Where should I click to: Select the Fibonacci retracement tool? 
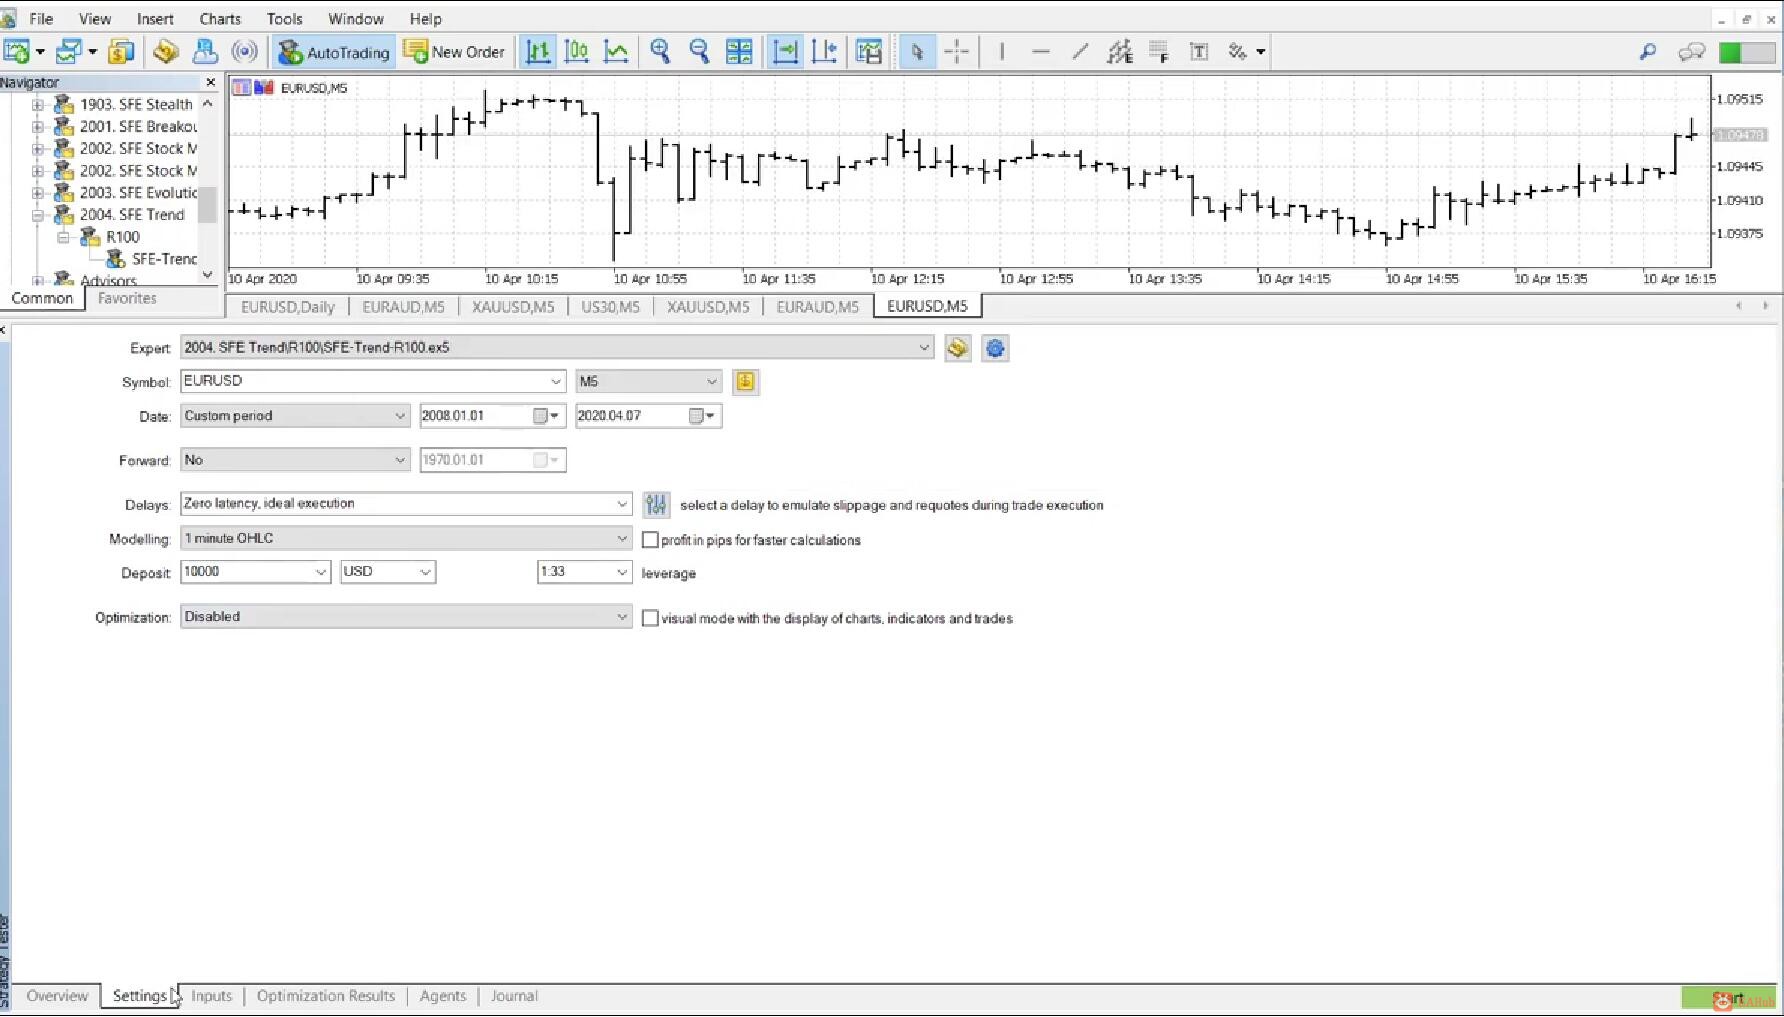point(1159,52)
